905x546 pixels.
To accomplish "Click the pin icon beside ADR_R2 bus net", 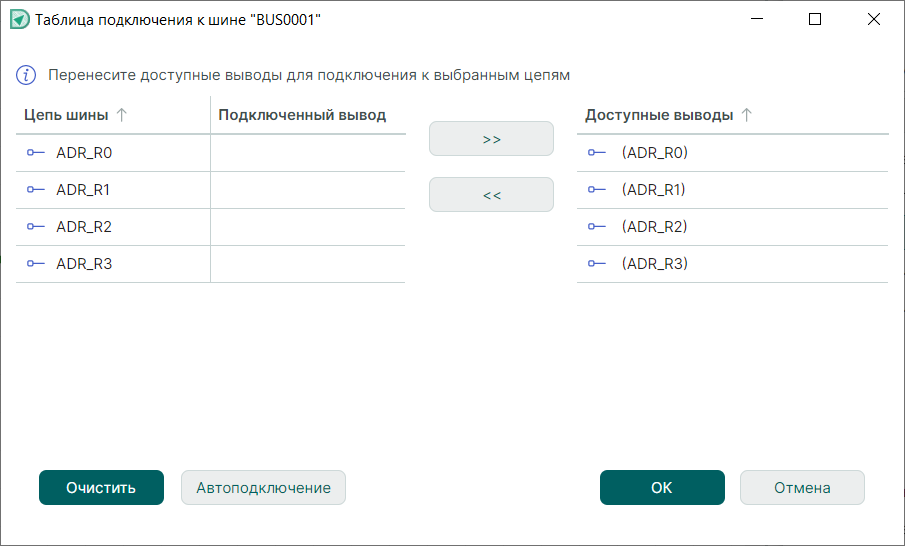I will point(35,227).
